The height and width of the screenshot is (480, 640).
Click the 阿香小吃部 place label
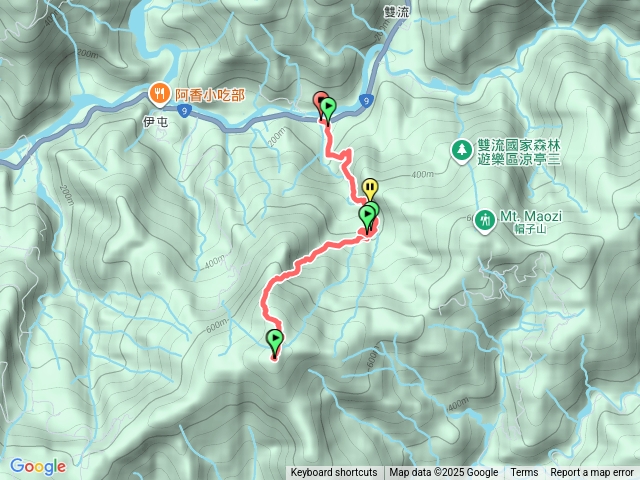point(210,95)
